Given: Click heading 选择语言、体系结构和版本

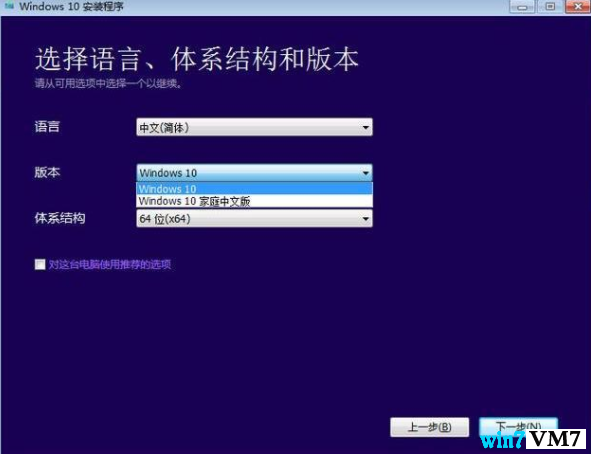Looking at the screenshot, I should point(196,59).
